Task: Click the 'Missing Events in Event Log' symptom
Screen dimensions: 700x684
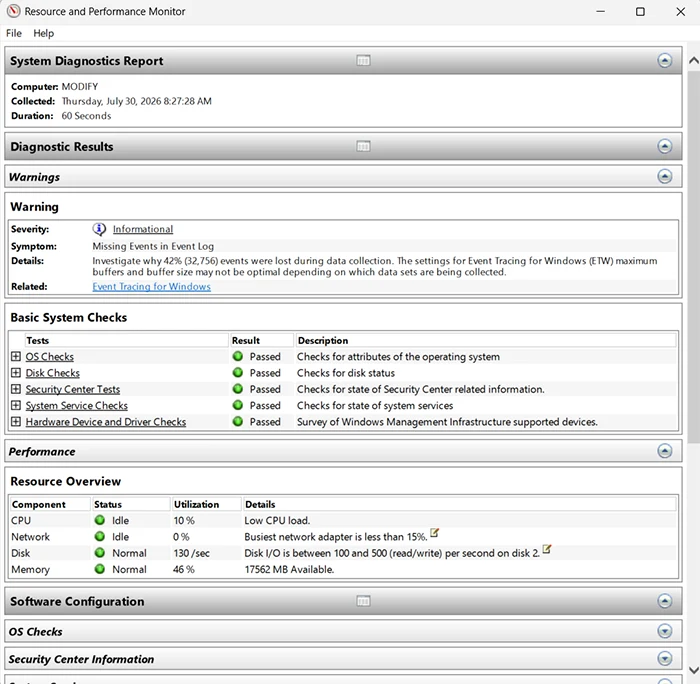Action: coord(153,246)
